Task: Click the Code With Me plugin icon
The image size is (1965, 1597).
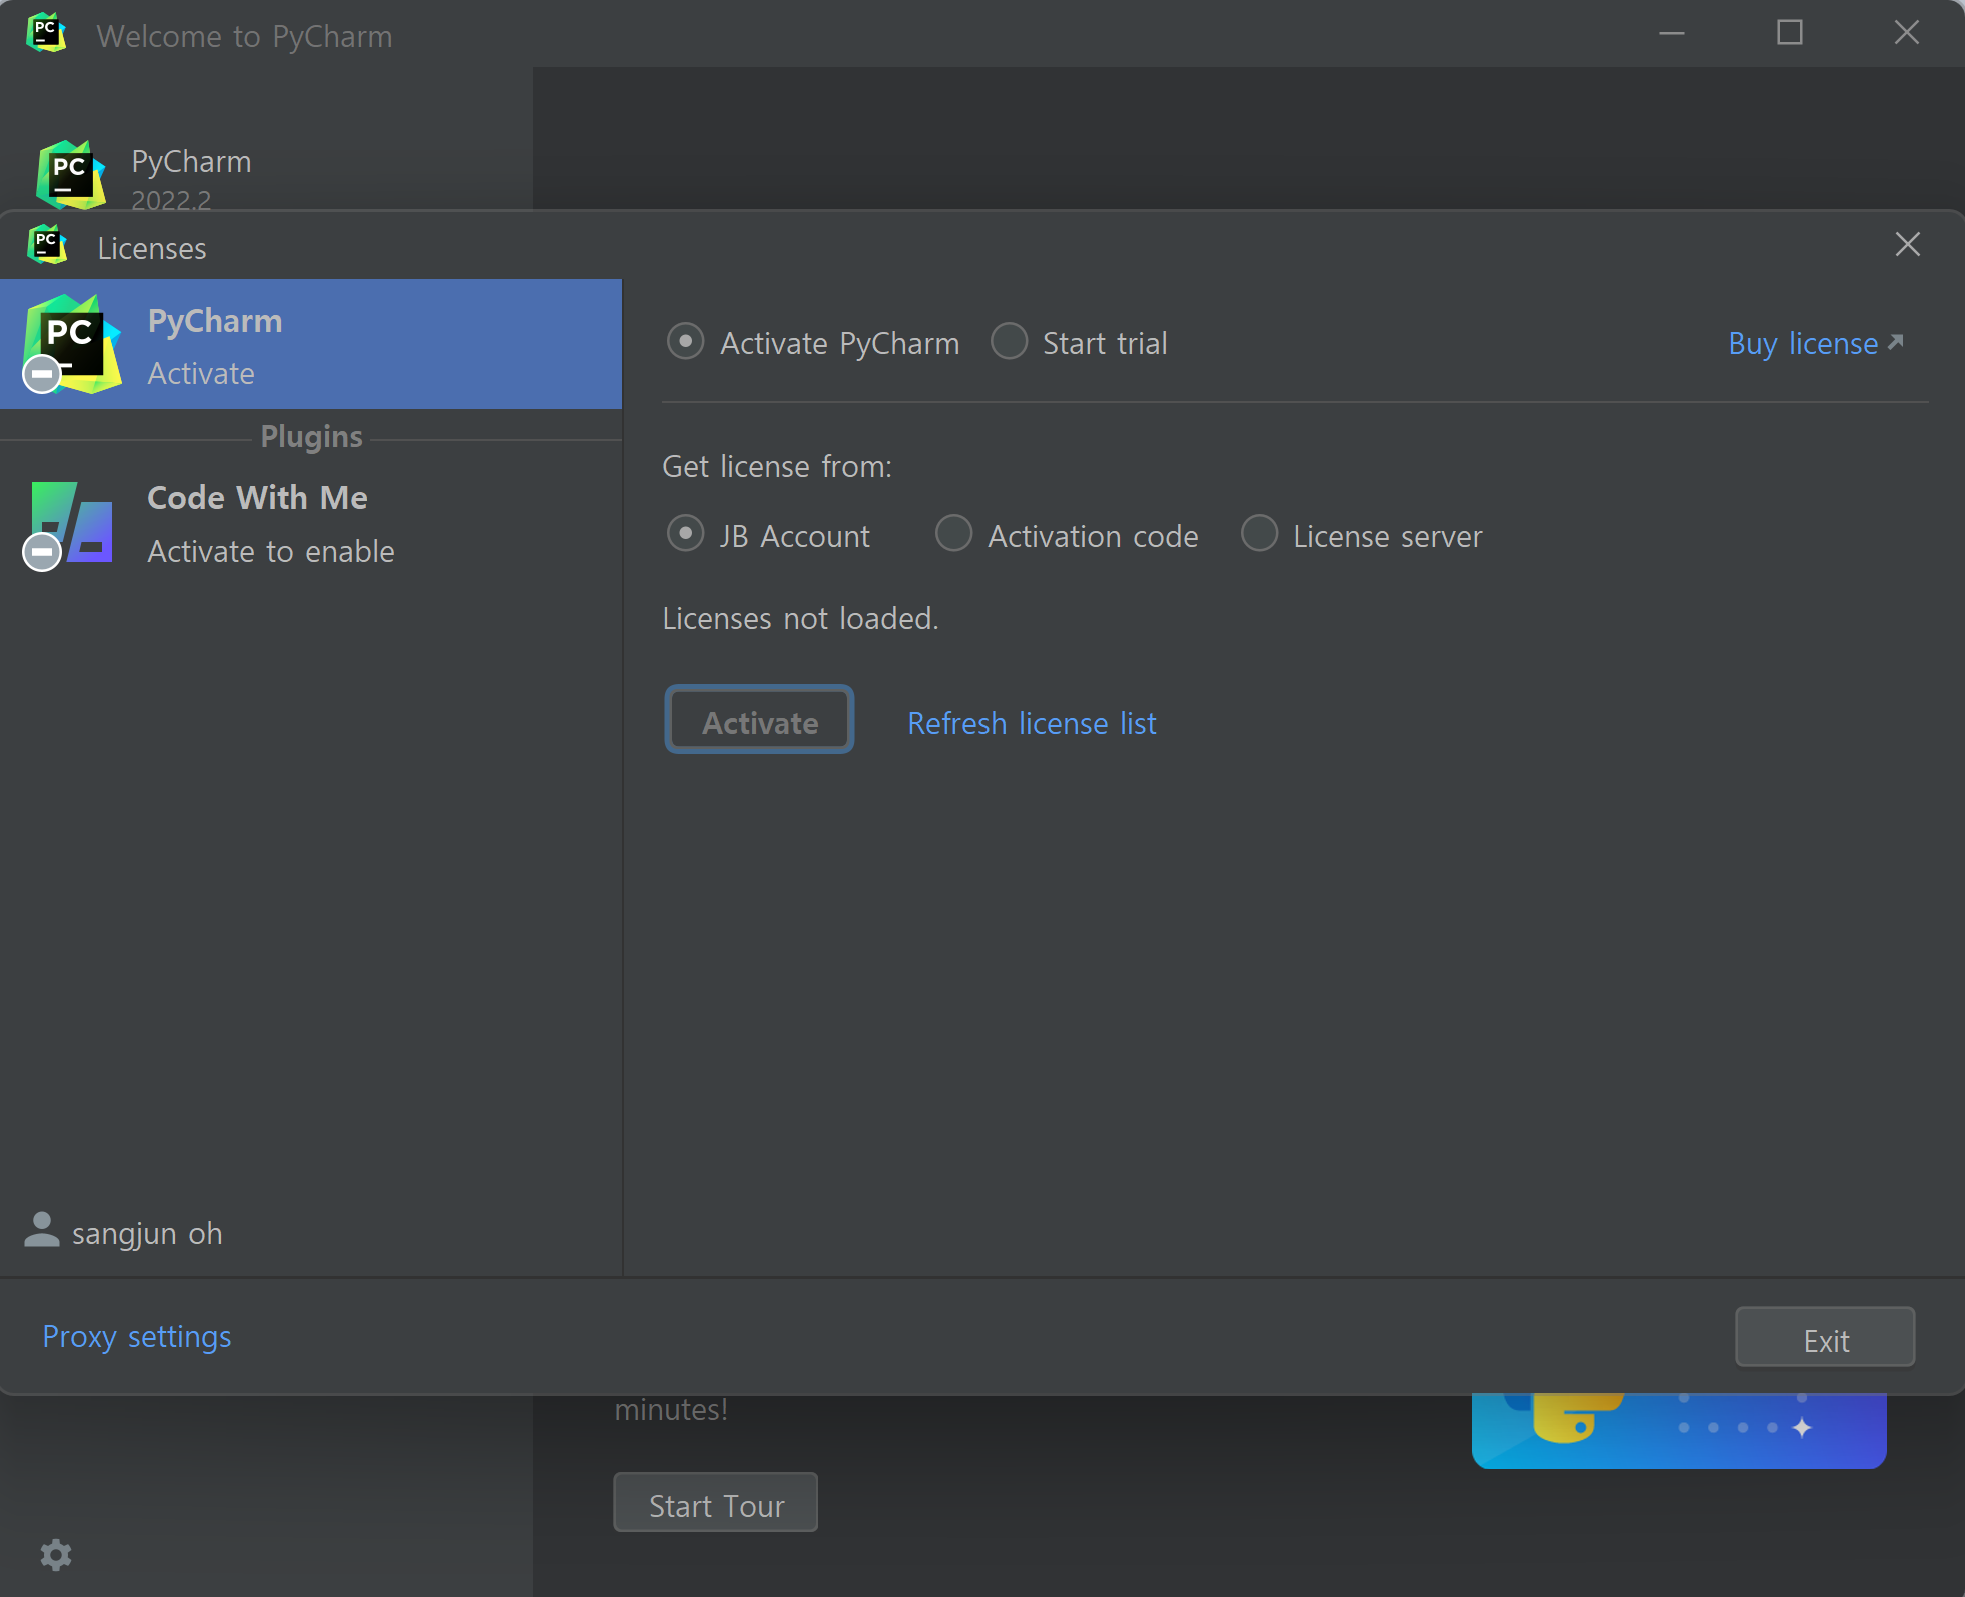Action: click(70, 524)
